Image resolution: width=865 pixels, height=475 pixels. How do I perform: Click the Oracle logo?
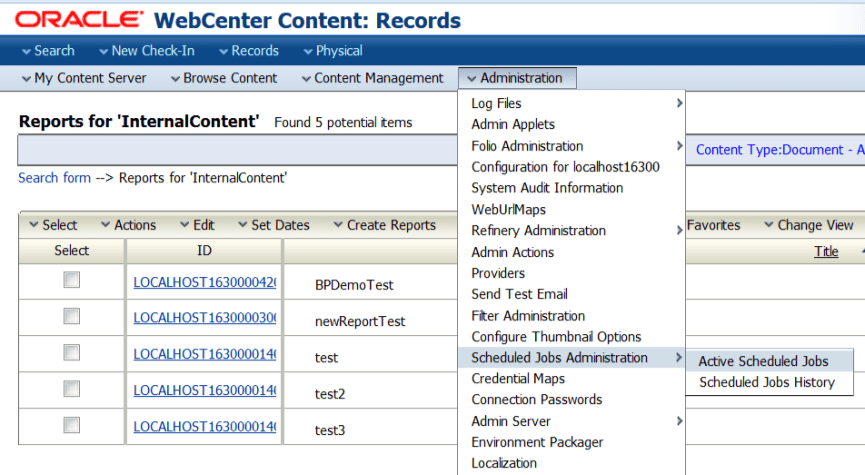coord(78,20)
